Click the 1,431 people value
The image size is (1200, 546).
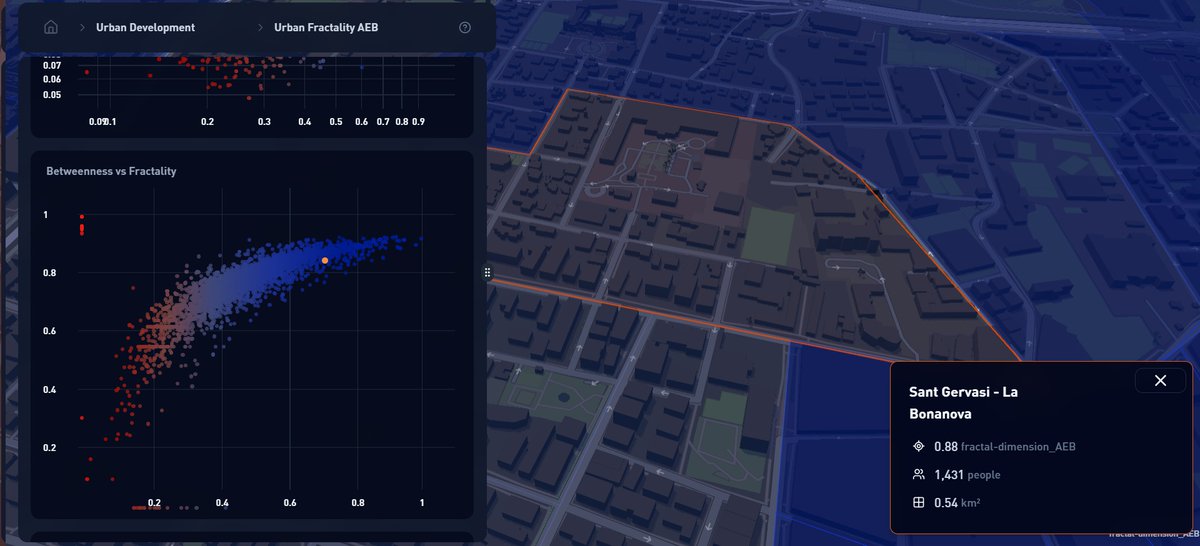967,474
